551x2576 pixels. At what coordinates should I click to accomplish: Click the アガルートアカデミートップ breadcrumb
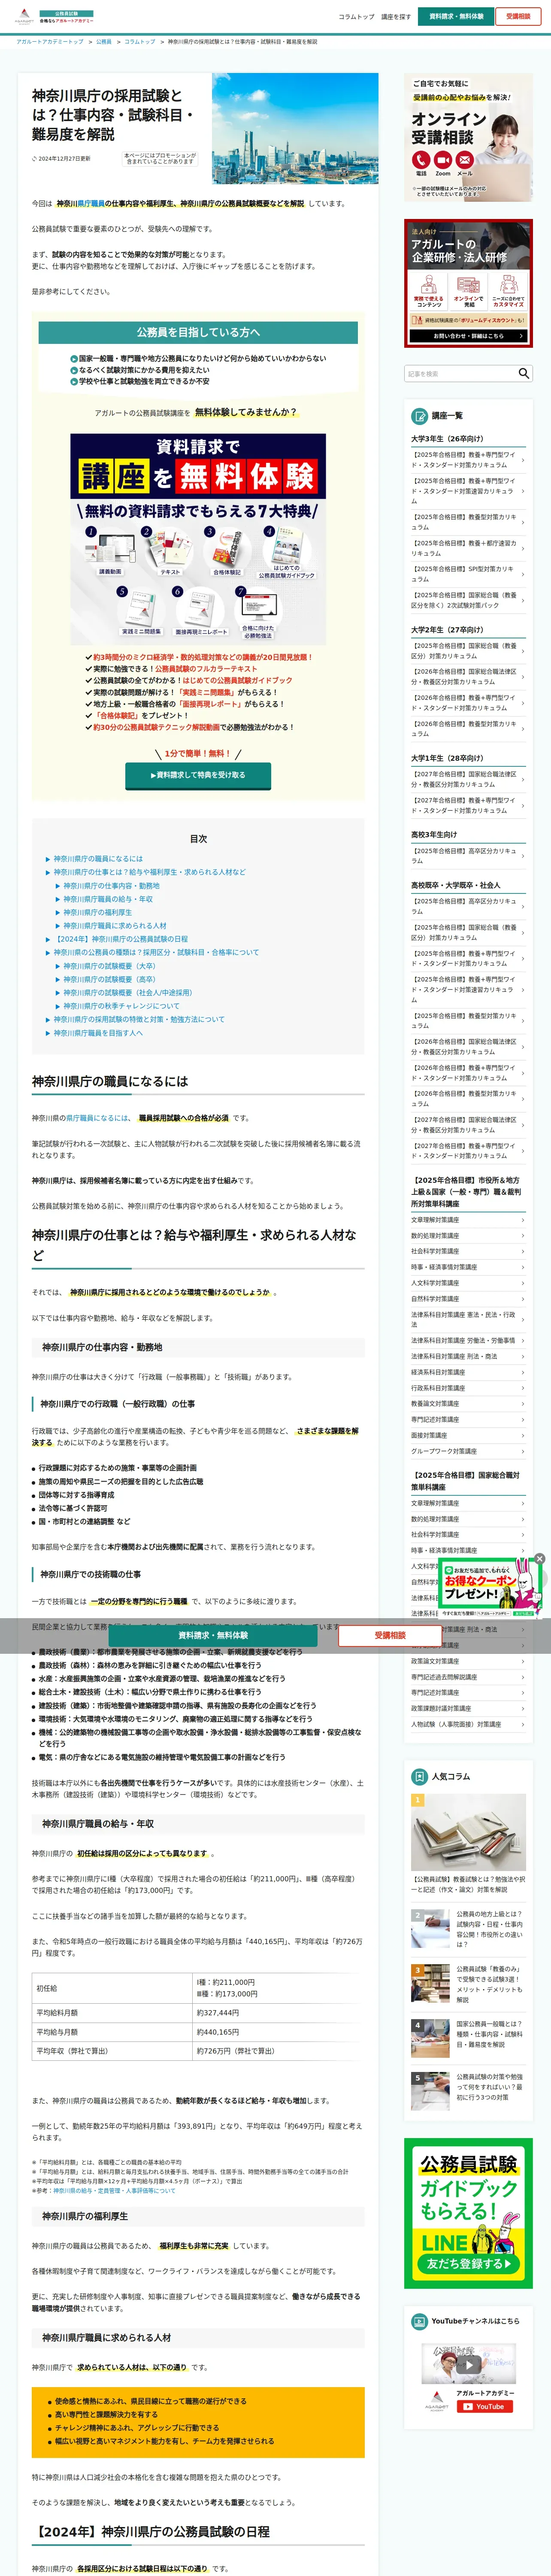coord(50,42)
